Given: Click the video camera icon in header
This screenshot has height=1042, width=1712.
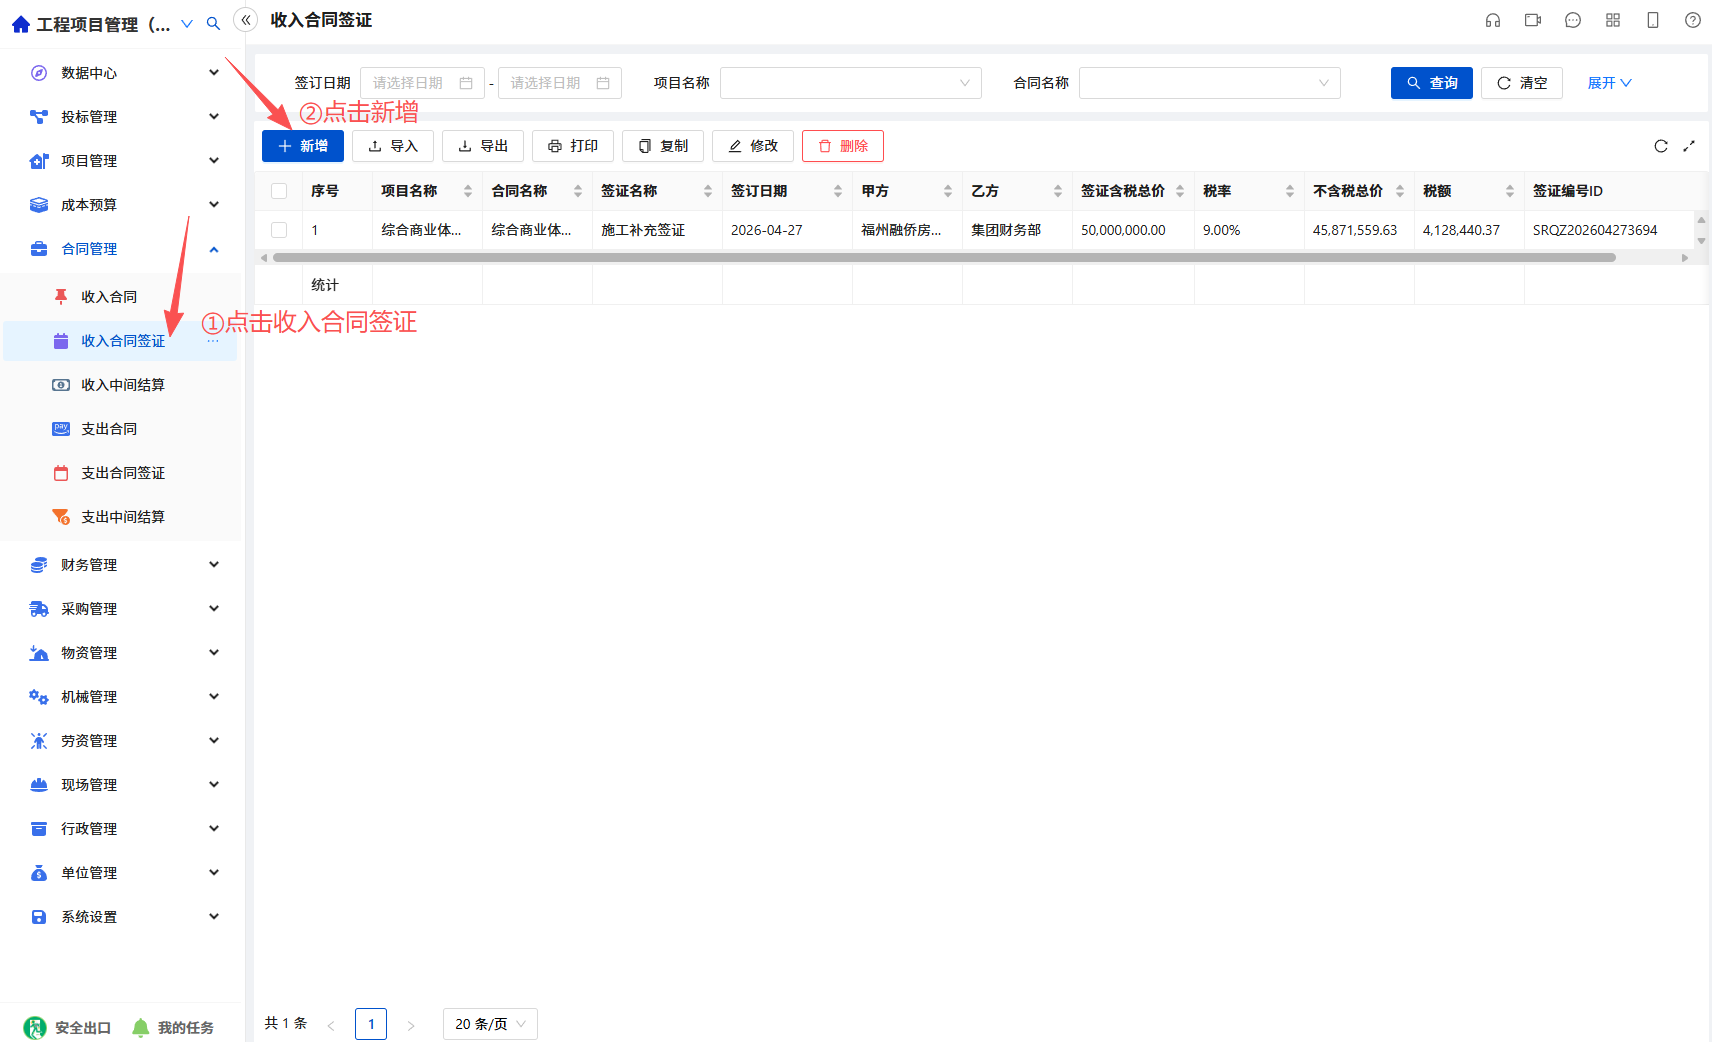Looking at the screenshot, I should click(1533, 20).
